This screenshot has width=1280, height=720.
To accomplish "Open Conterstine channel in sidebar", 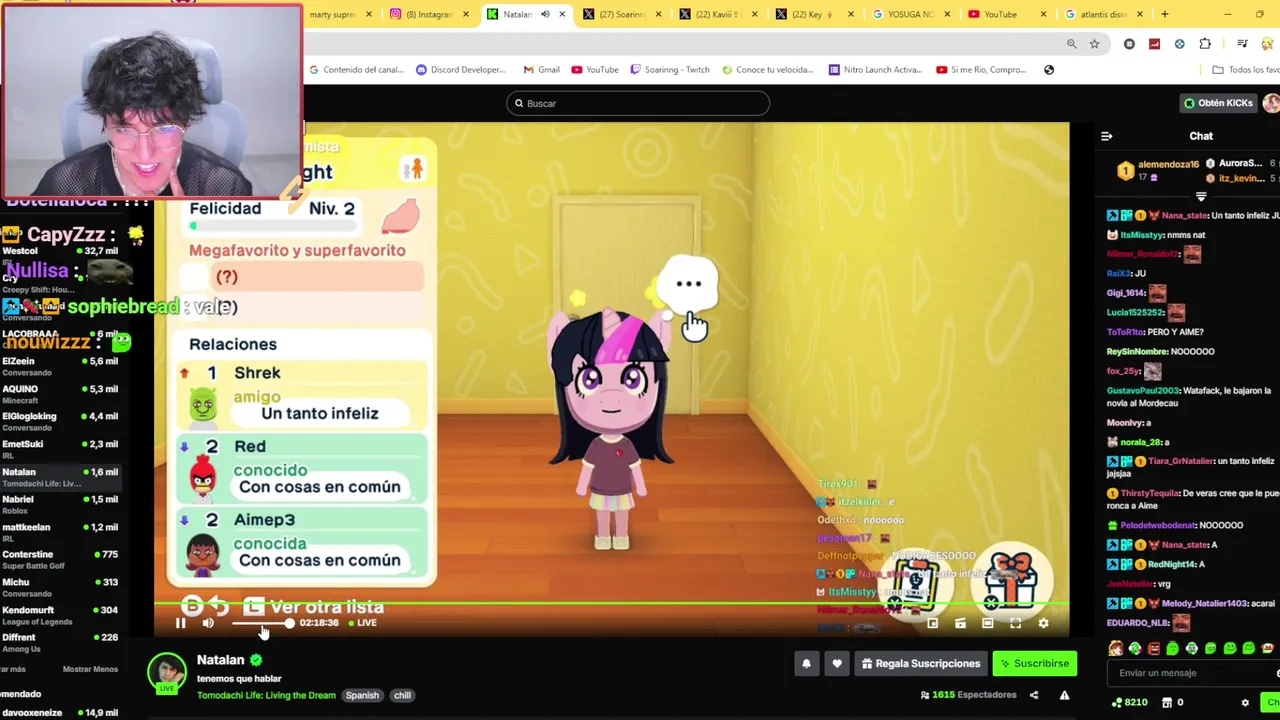I will coord(60,559).
